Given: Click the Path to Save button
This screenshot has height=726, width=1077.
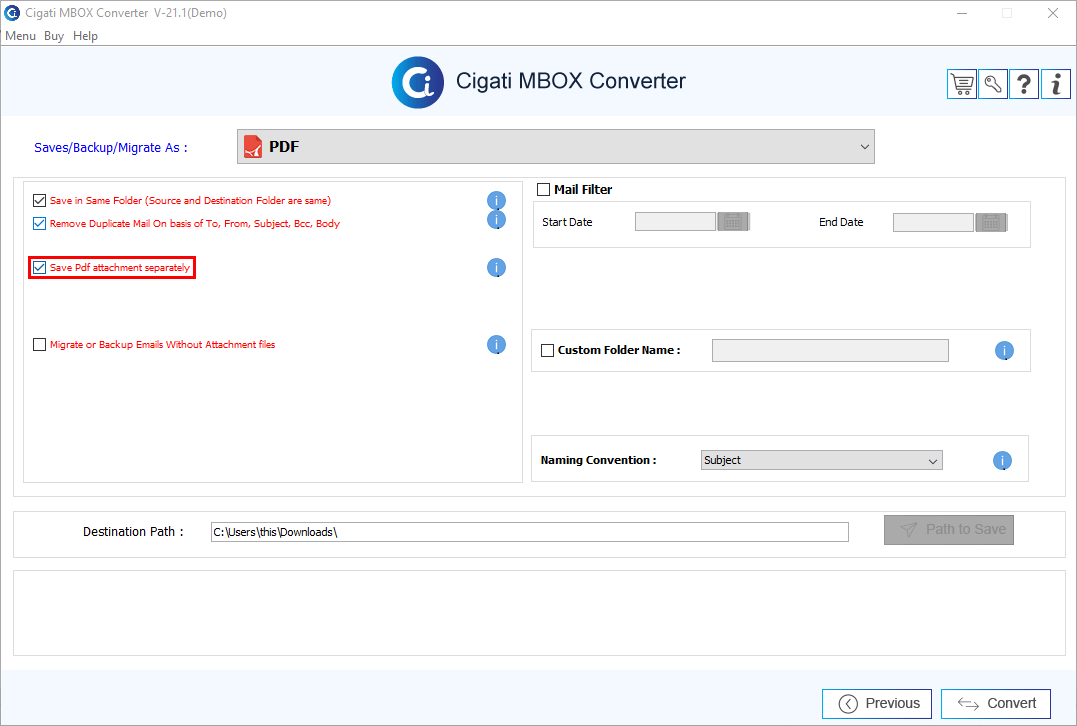Looking at the screenshot, I should click(x=949, y=530).
